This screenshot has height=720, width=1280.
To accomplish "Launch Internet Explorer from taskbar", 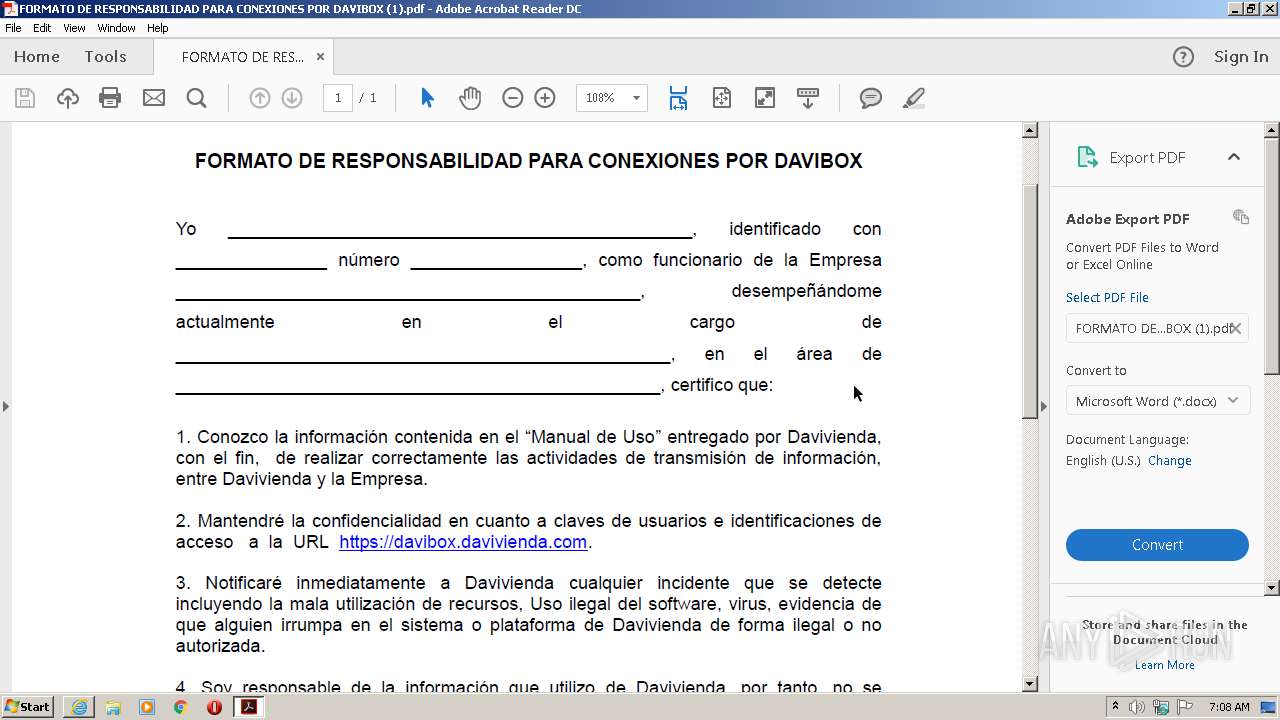I will click(x=79, y=707).
